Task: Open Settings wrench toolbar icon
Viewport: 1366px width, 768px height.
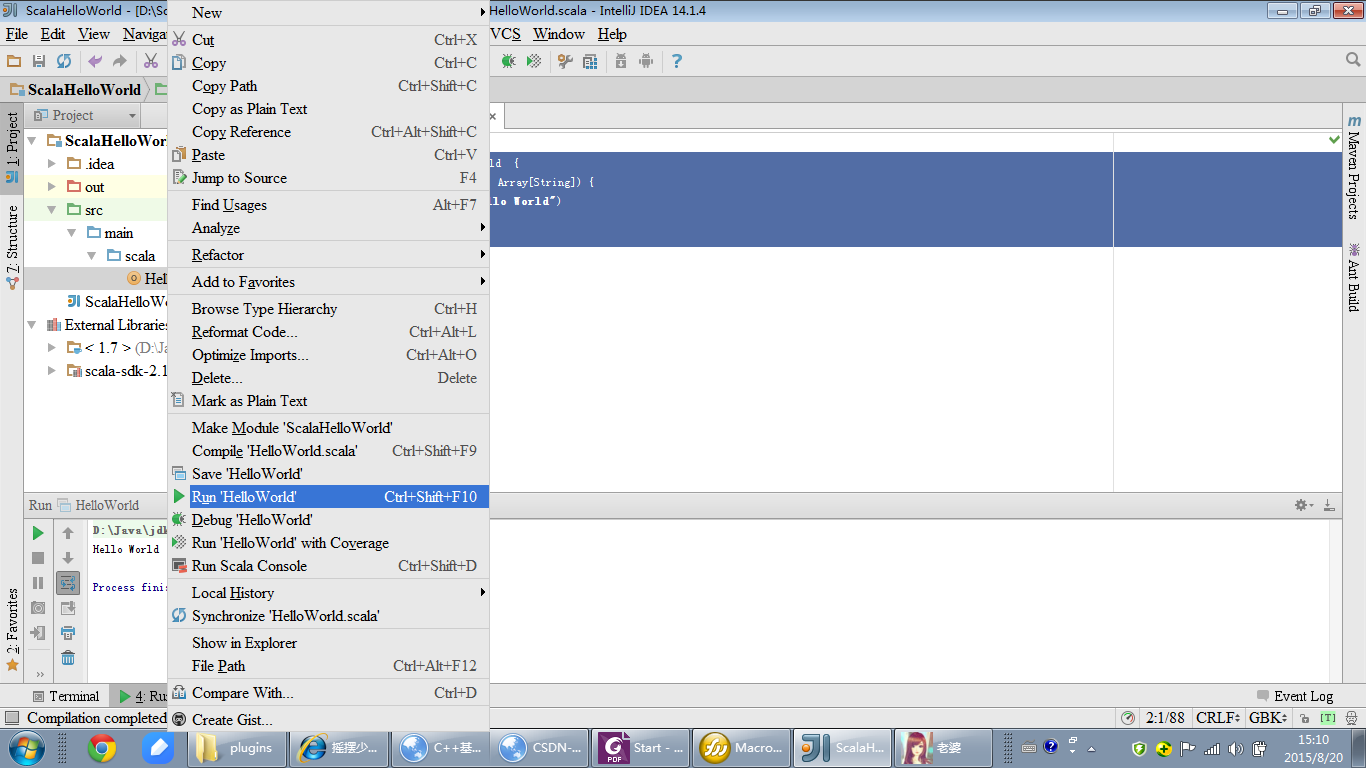Action: click(565, 61)
